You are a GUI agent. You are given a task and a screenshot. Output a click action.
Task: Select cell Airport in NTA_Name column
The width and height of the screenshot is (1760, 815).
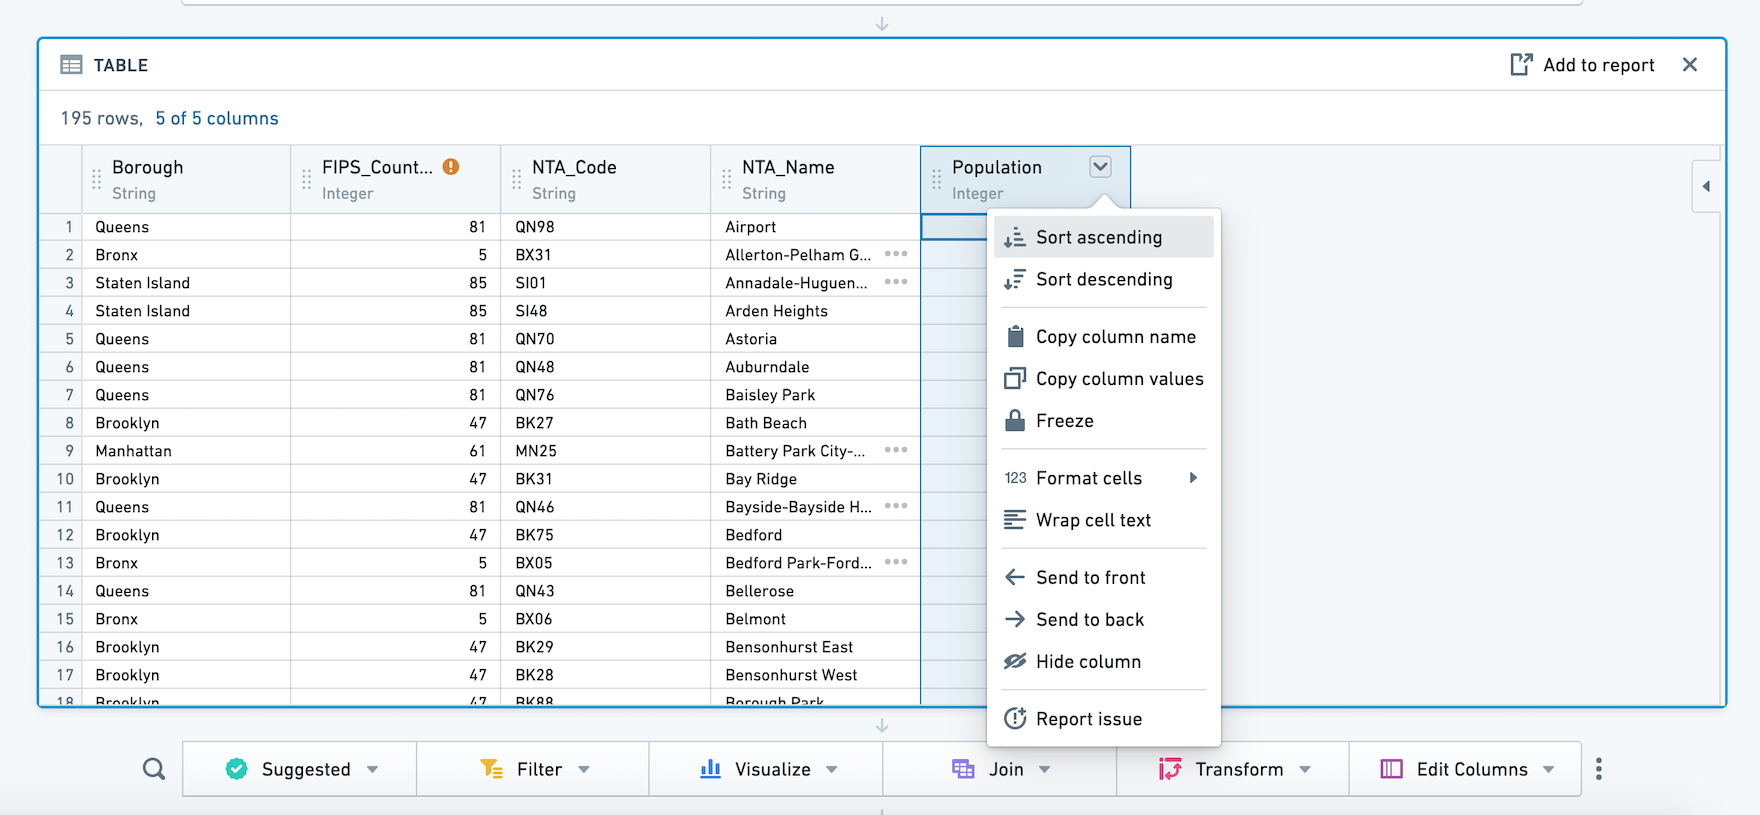[815, 227]
